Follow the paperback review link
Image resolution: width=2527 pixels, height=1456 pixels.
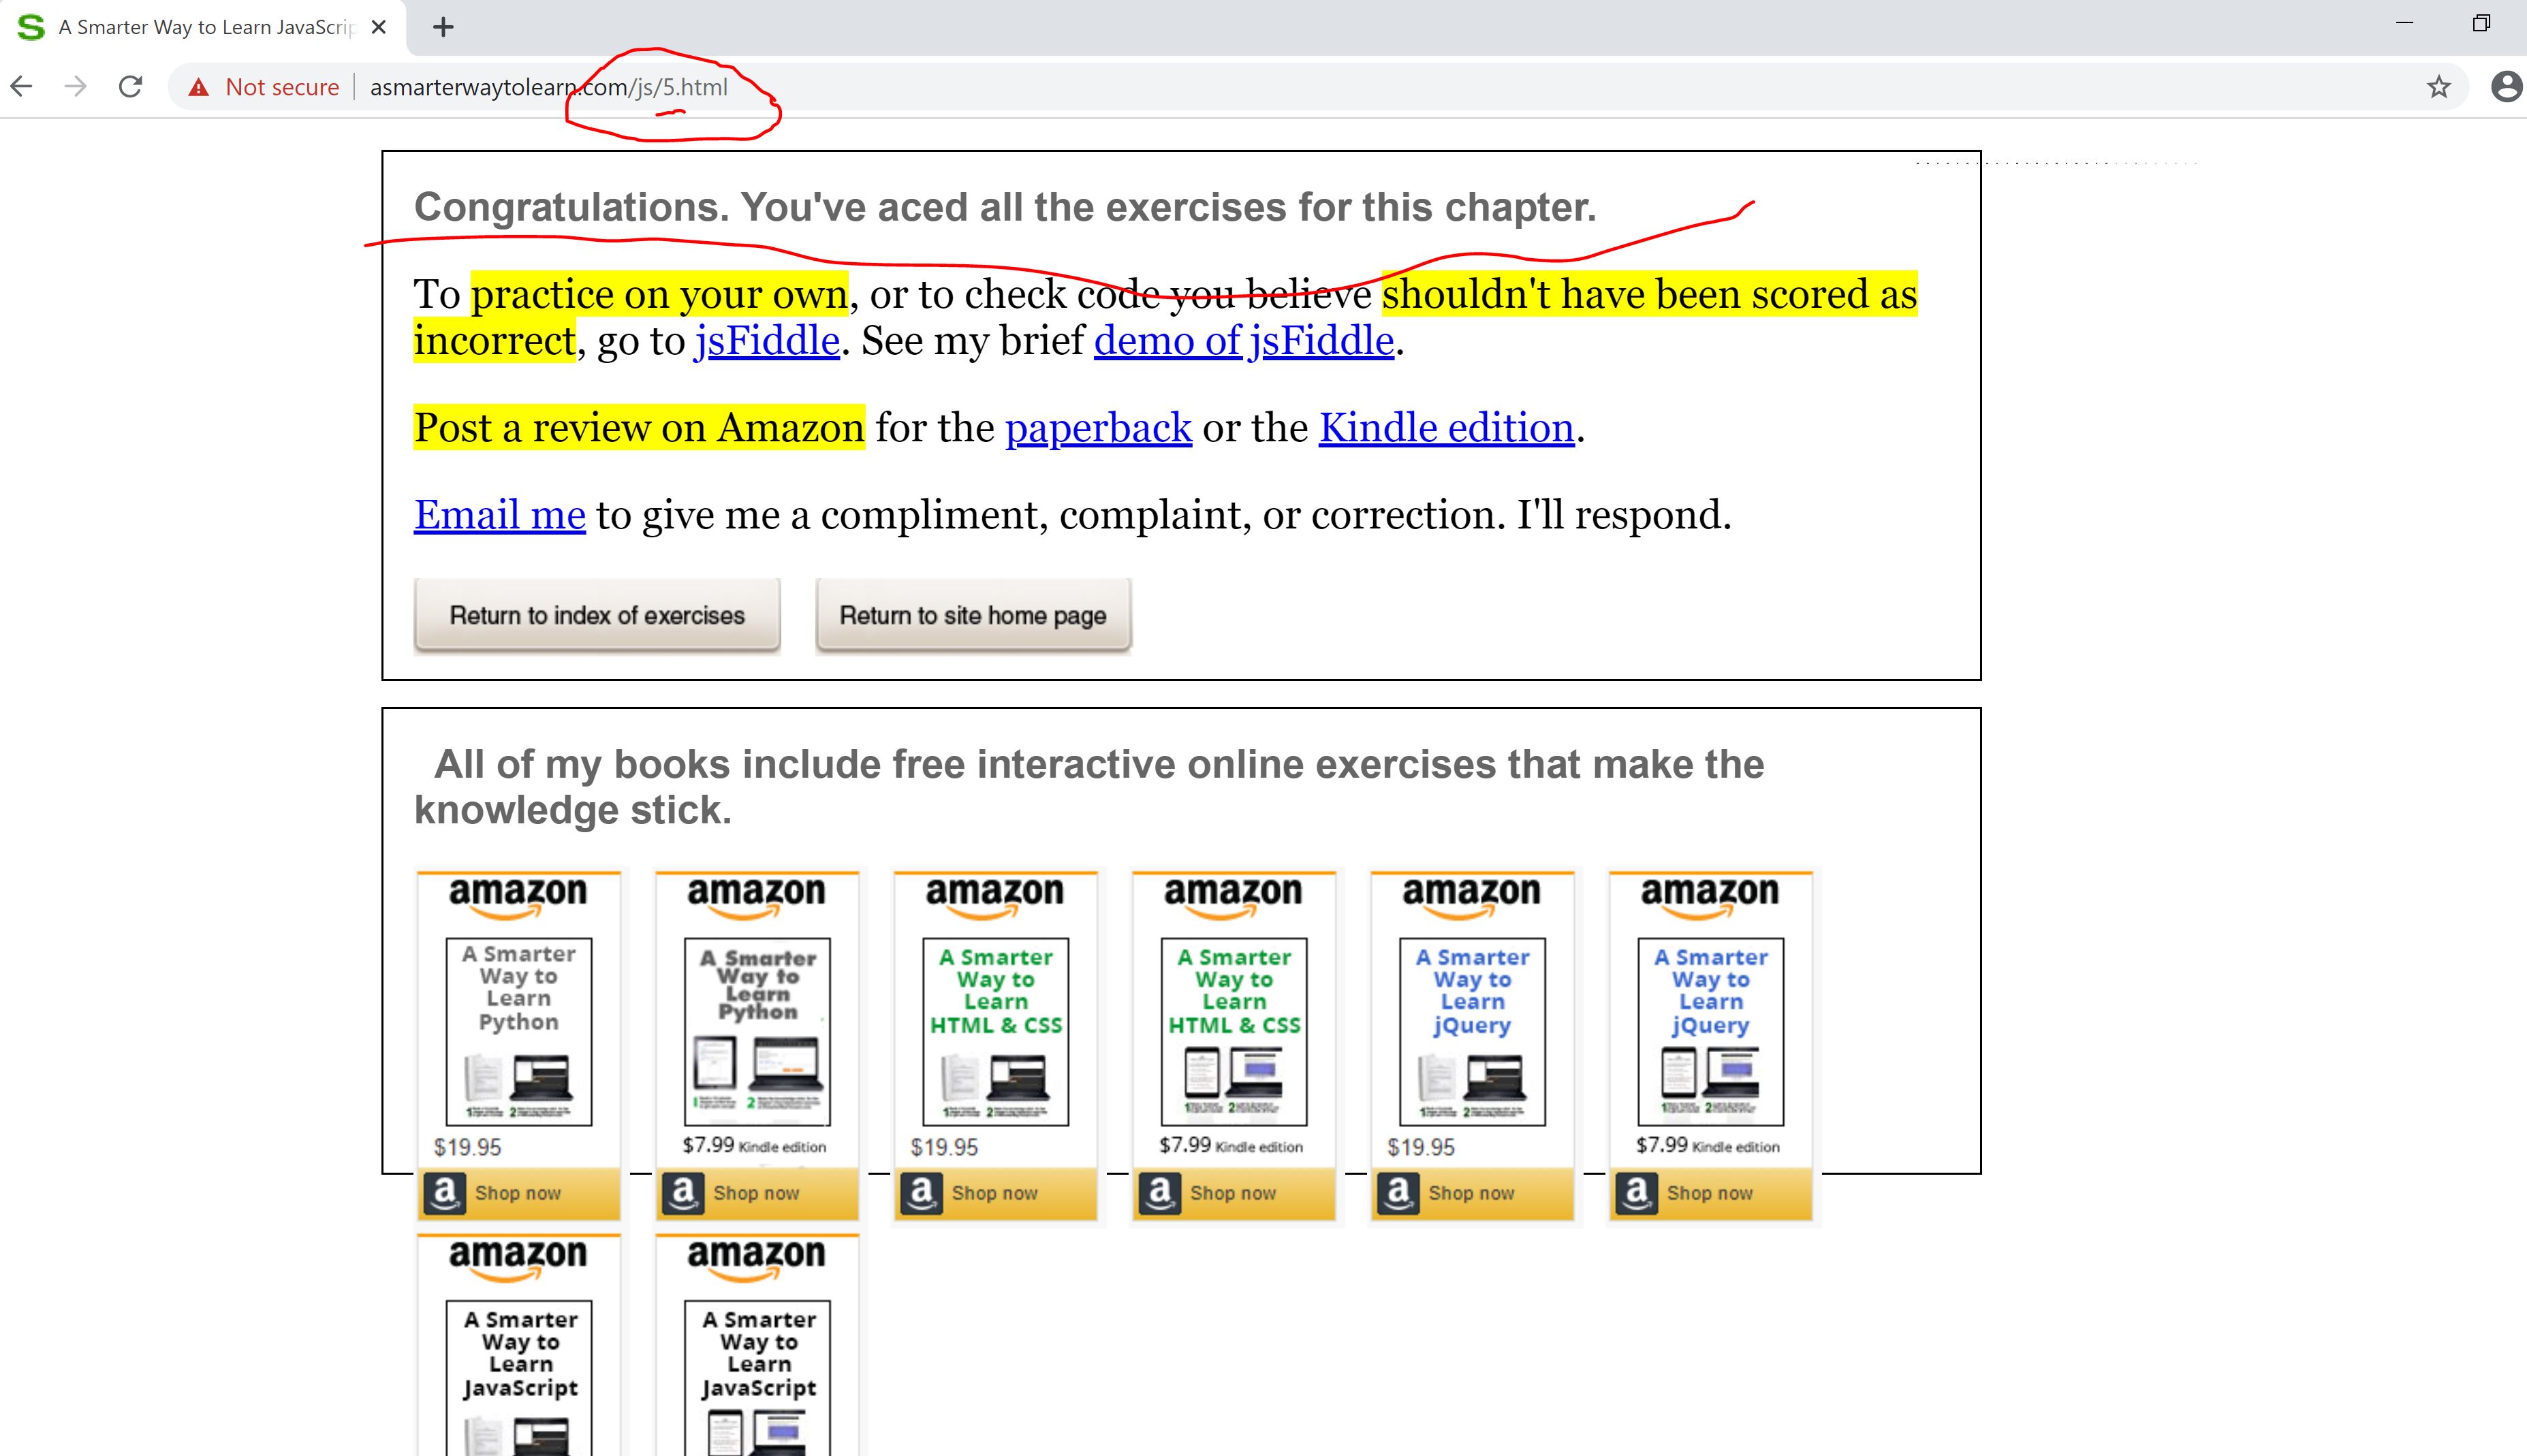tap(1098, 428)
